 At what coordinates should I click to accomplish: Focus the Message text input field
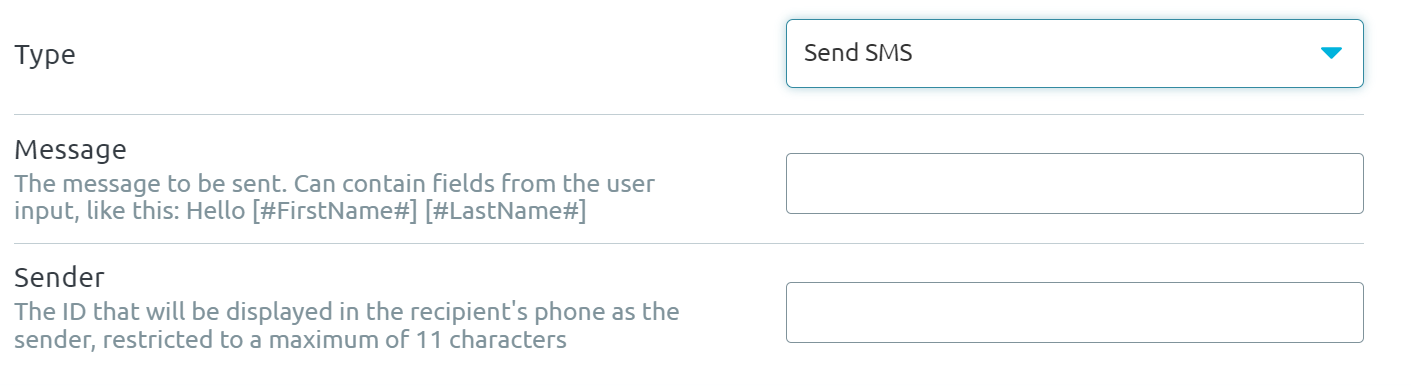click(1074, 183)
